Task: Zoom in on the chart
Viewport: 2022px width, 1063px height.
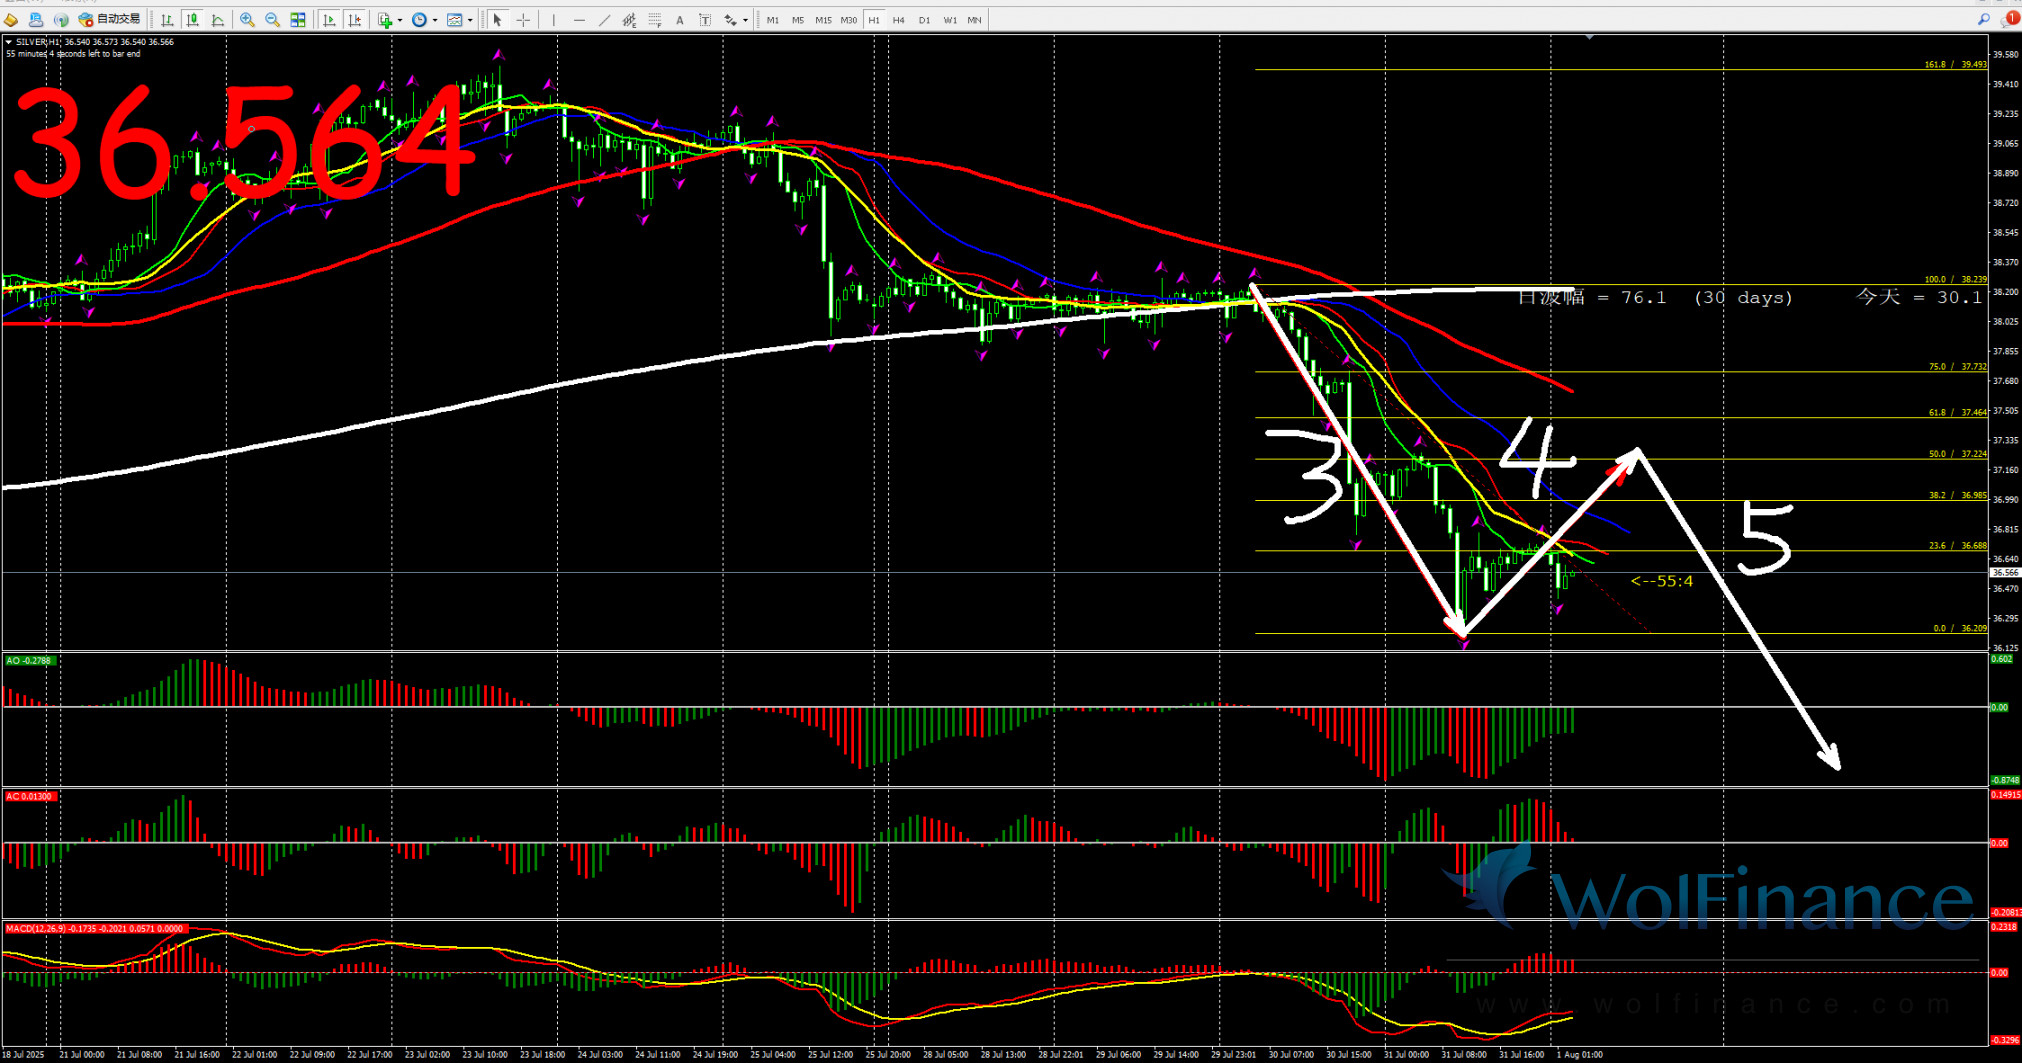Action: [x=247, y=20]
